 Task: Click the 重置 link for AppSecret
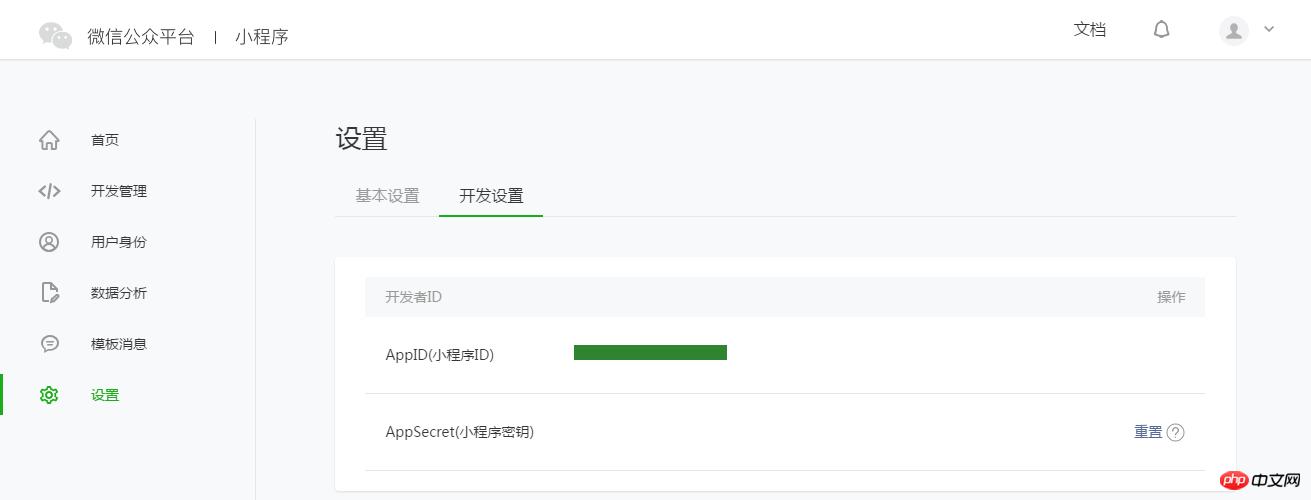[1148, 432]
